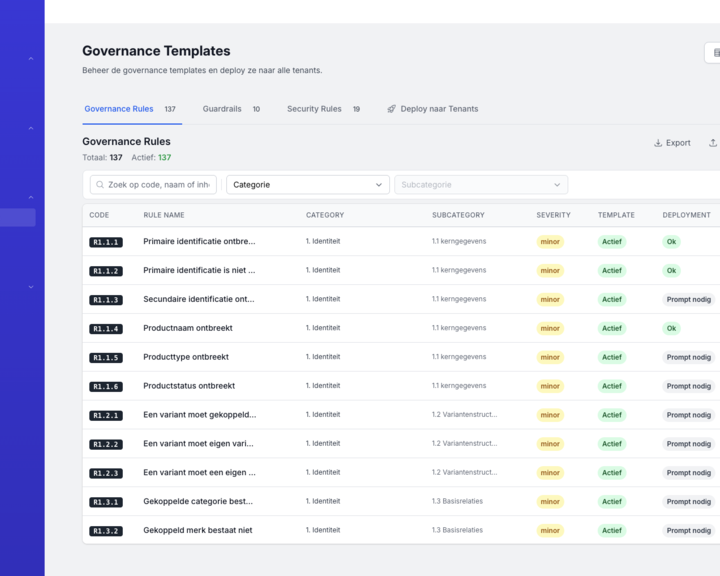Click Actief template badge for R1.1.2

(612, 271)
